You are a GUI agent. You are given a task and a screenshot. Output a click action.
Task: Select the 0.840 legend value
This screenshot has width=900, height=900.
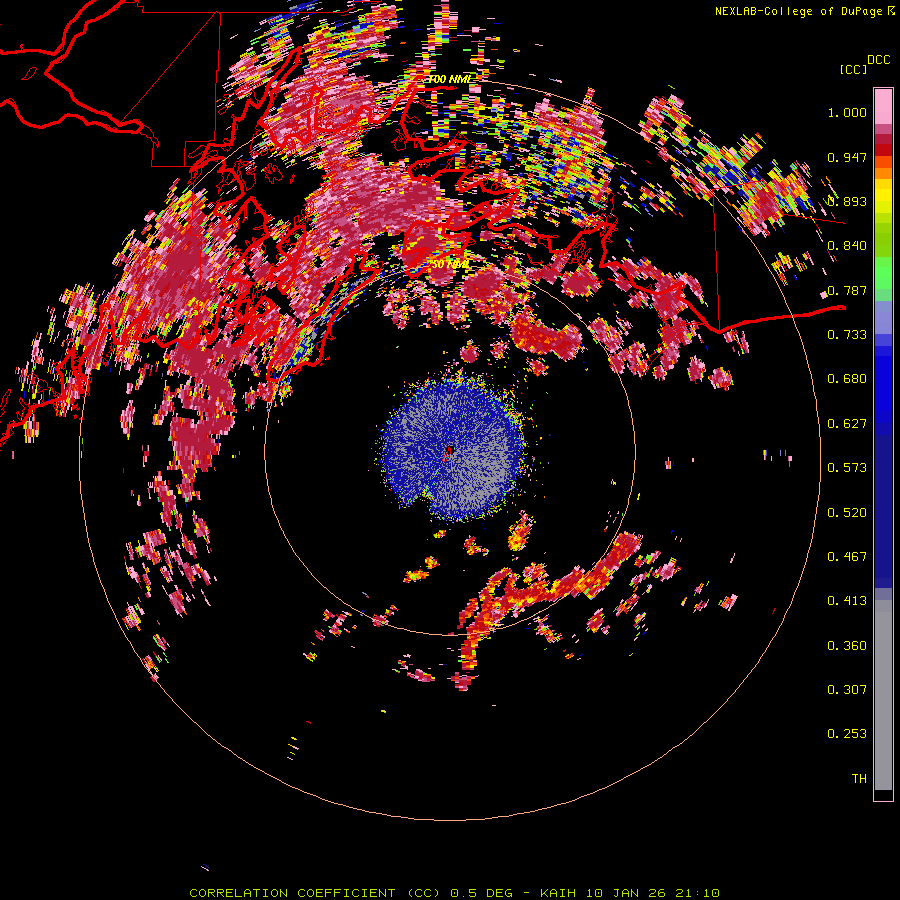[847, 246]
